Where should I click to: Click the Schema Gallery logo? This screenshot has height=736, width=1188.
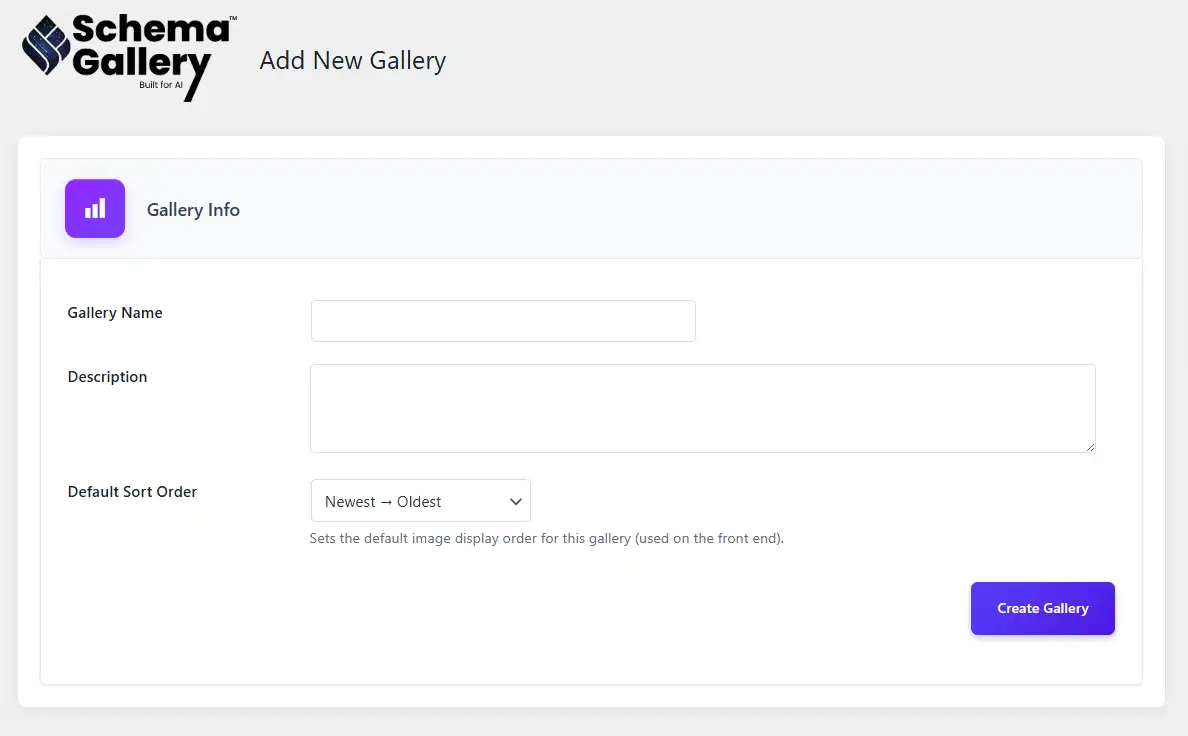125,55
